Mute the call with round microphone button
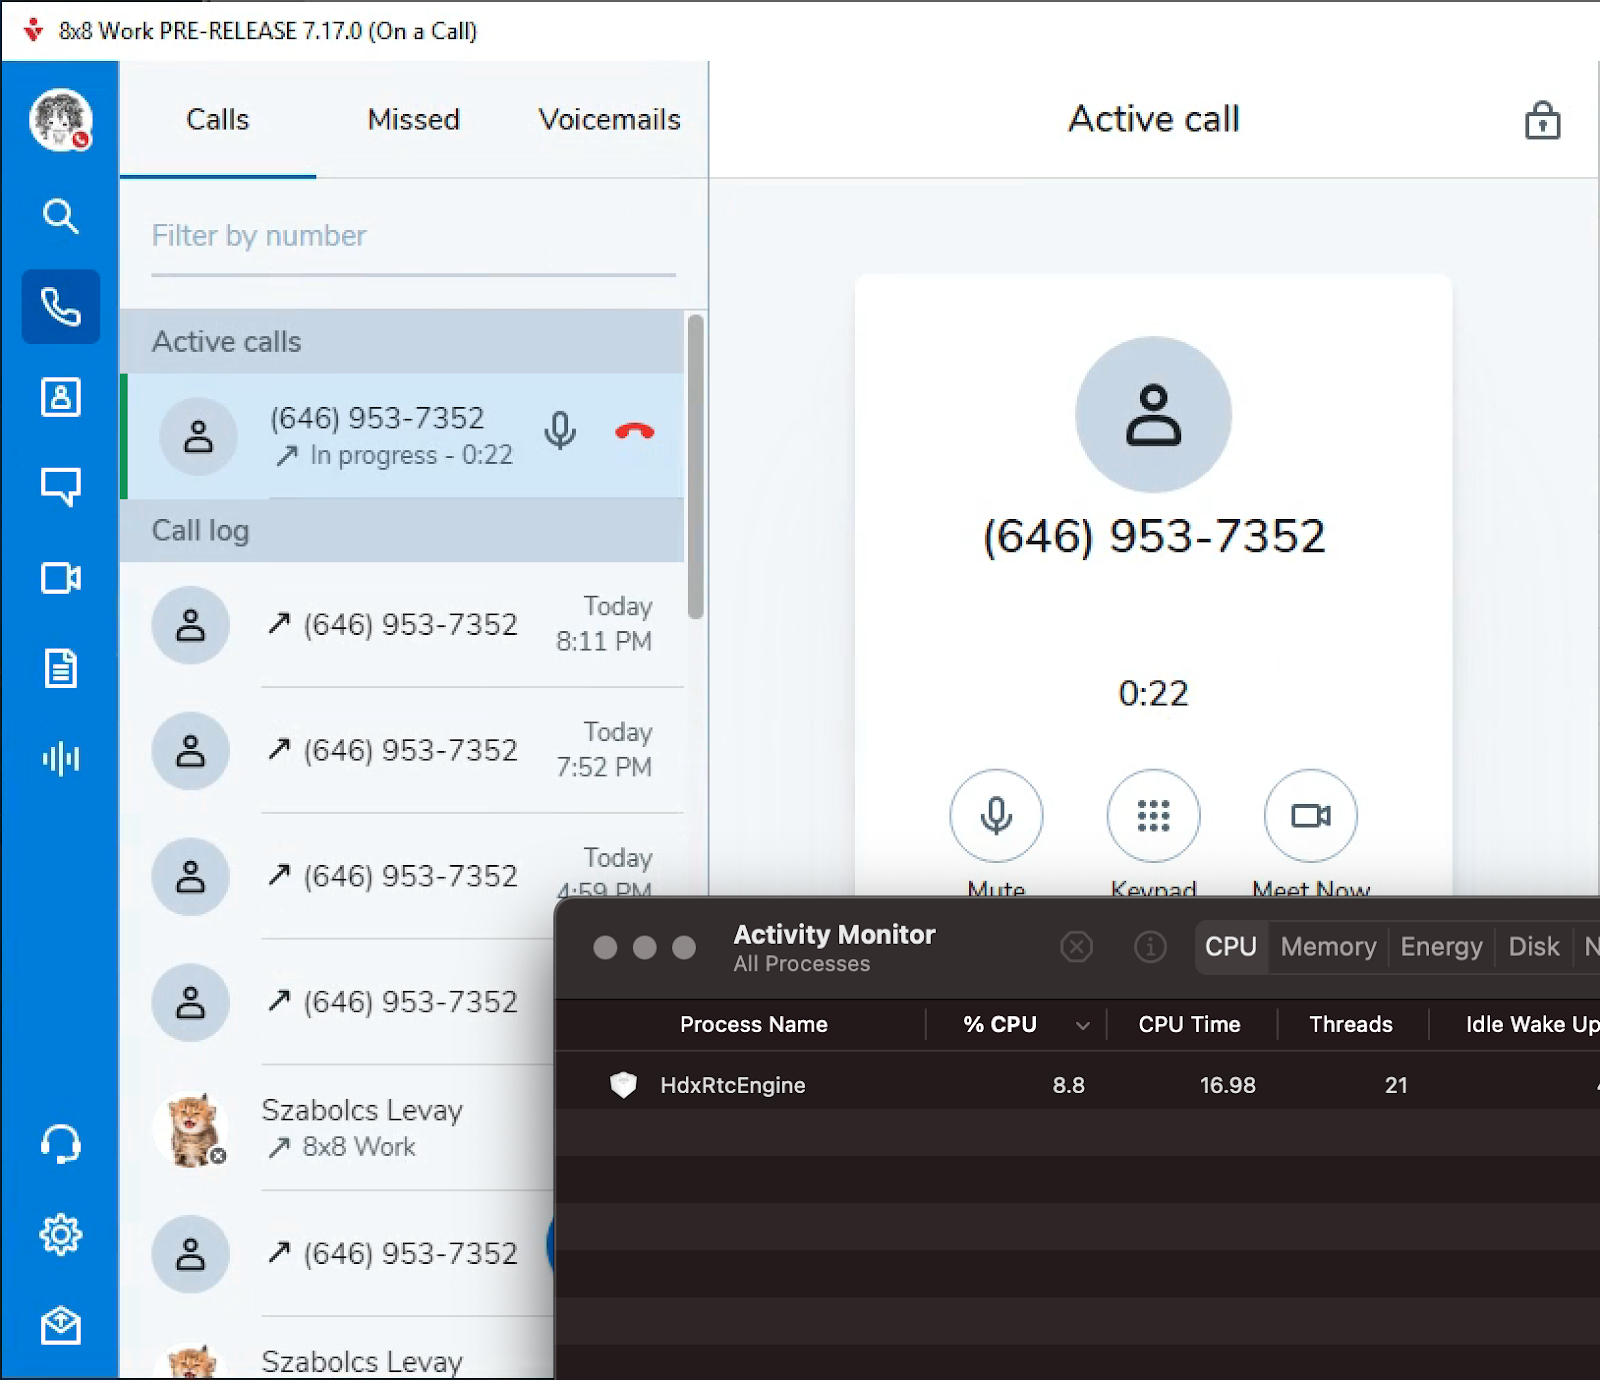The width and height of the screenshot is (1600, 1380). (x=996, y=816)
